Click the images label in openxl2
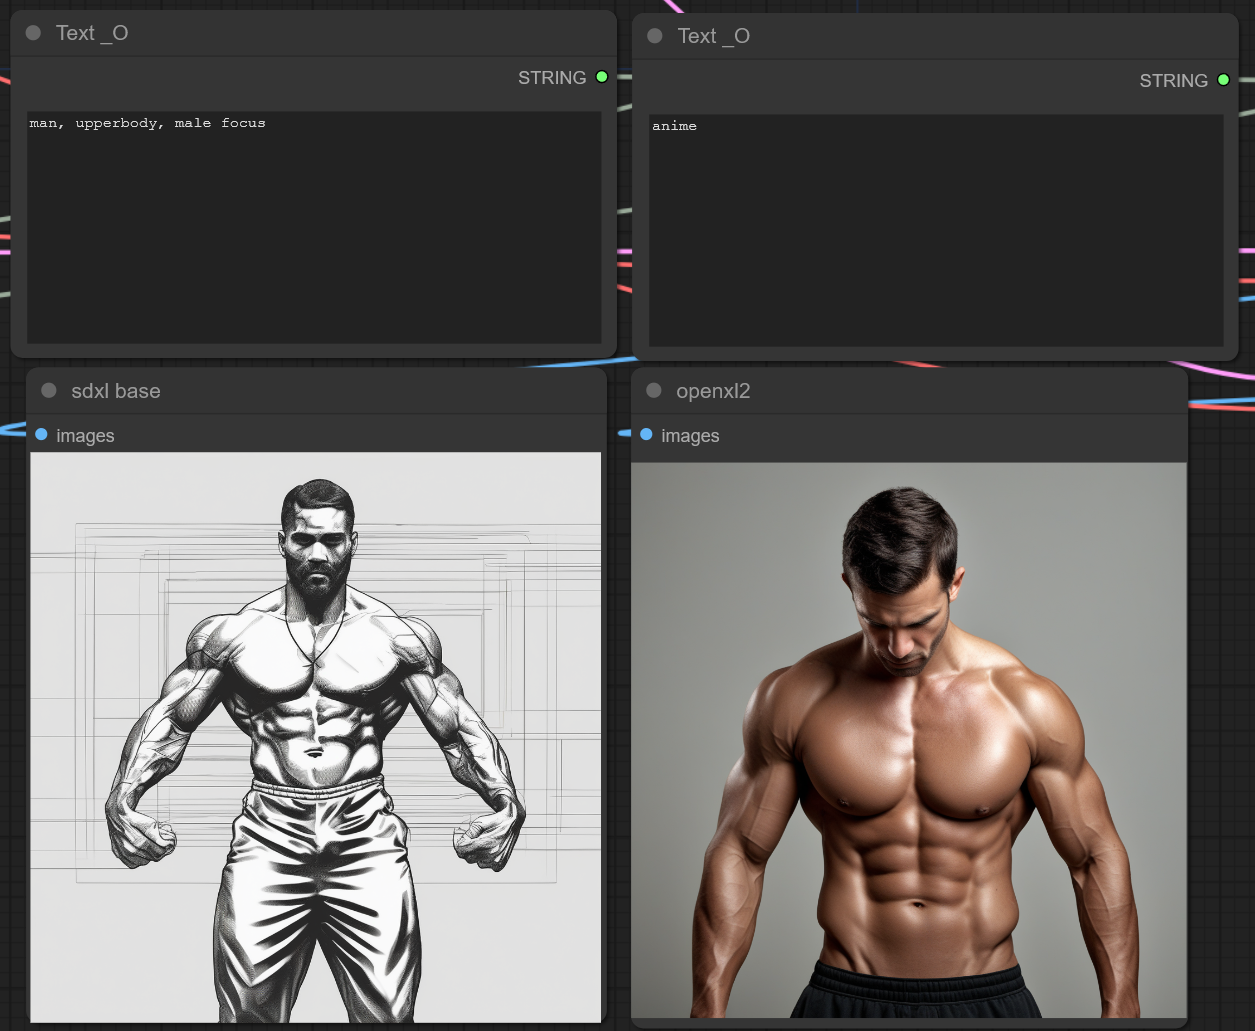This screenshot has width=1255, height=1031. coord(690,436)
